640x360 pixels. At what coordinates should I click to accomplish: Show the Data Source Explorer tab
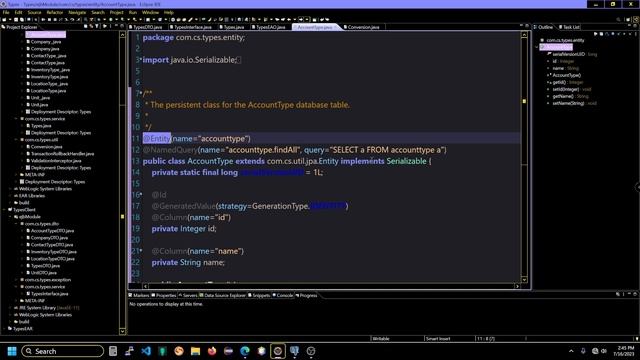click(x=222, y=295)
